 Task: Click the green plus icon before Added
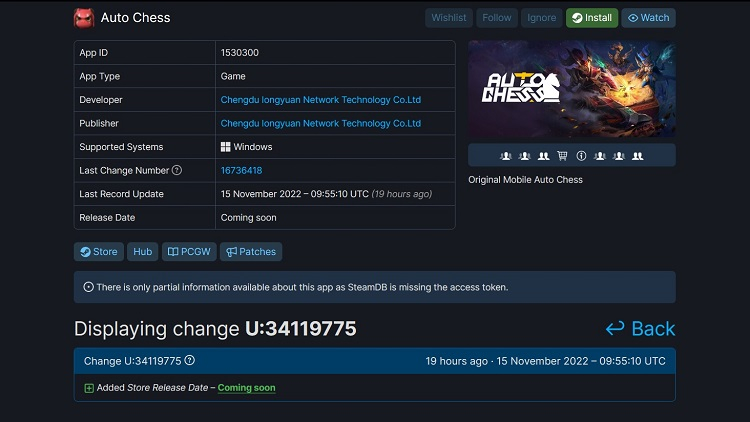tap(89, 388)
